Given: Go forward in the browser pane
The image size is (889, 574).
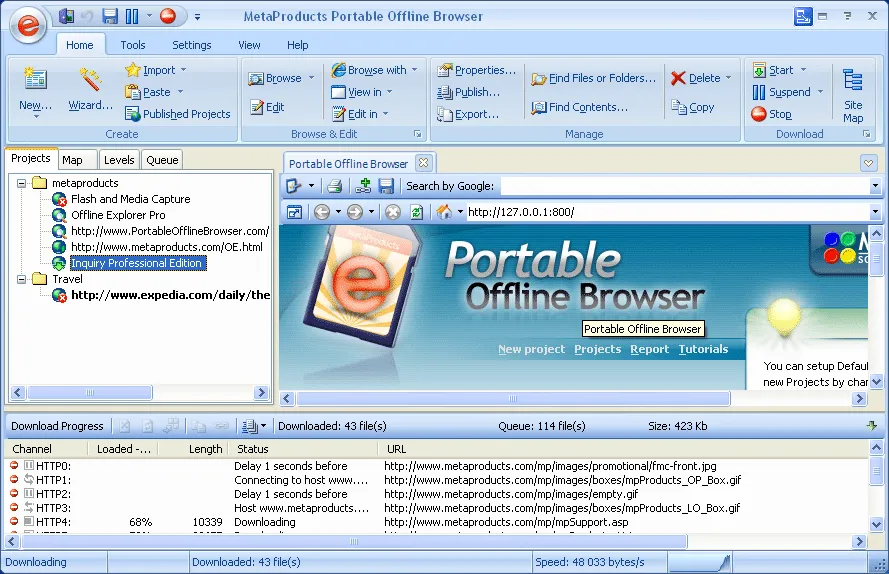Looking at the screenshot, I should tap(355, 212).
